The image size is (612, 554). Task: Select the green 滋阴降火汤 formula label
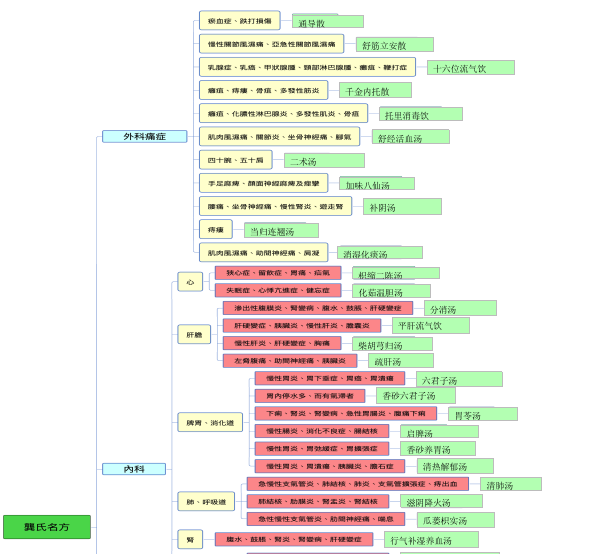[441, 501]
